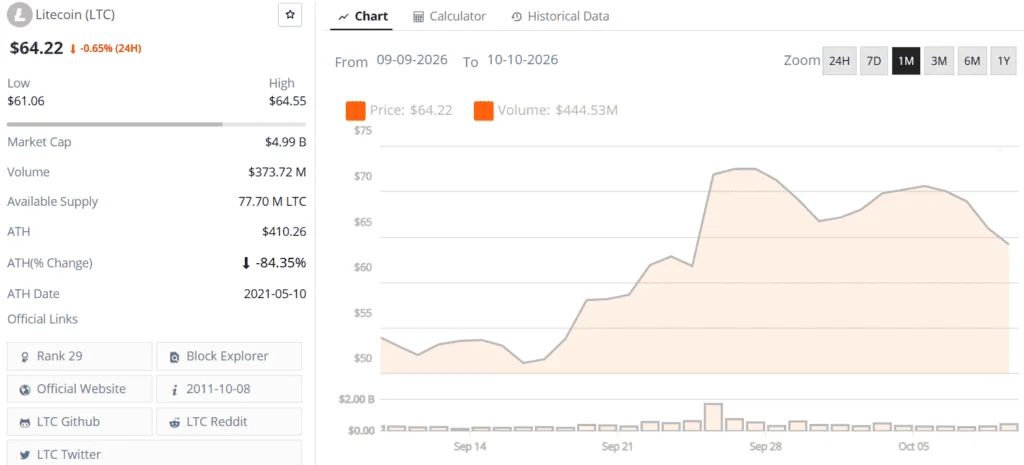Click the info icon beside 2011-10-08
This screenshot has height=465, width=1024.
[174, 390]
